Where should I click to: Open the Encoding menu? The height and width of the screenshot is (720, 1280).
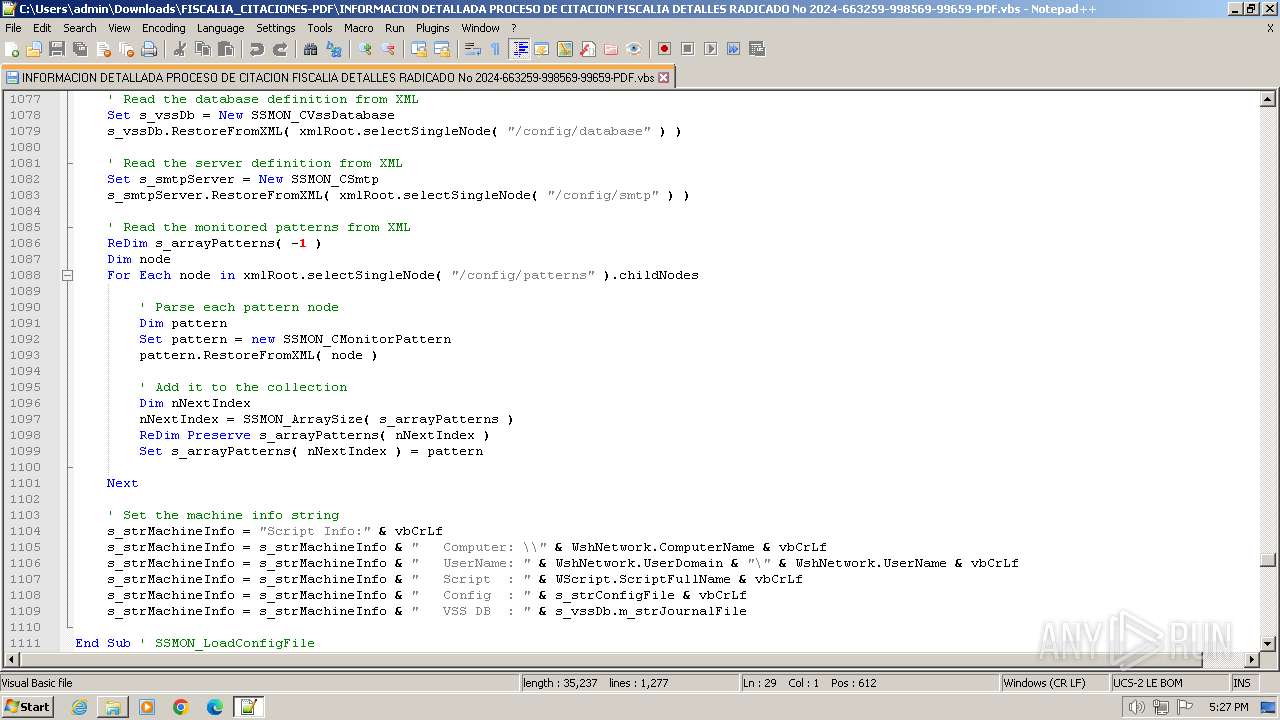(163, 28)
